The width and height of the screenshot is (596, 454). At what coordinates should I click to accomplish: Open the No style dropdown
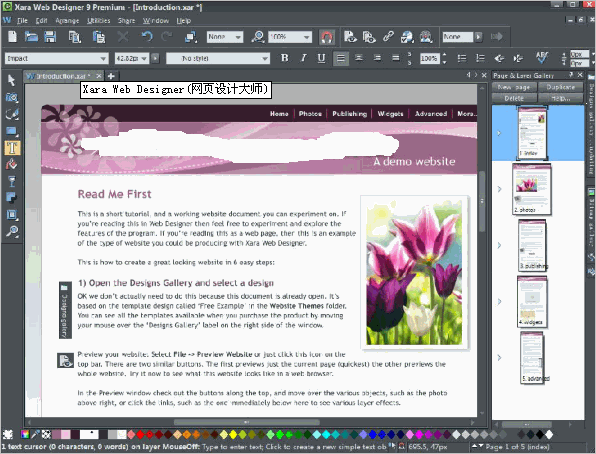click(x=265, y=59)
